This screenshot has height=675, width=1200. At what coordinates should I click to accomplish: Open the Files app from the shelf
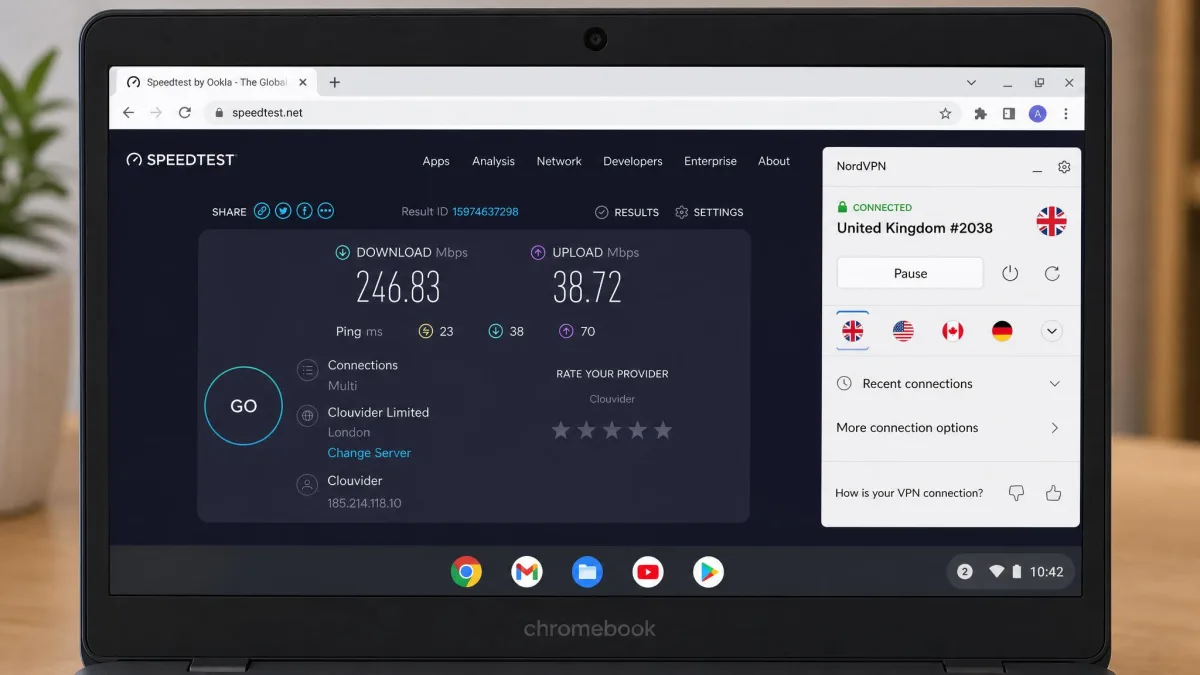pyautogui.click(x=587, y=572)
